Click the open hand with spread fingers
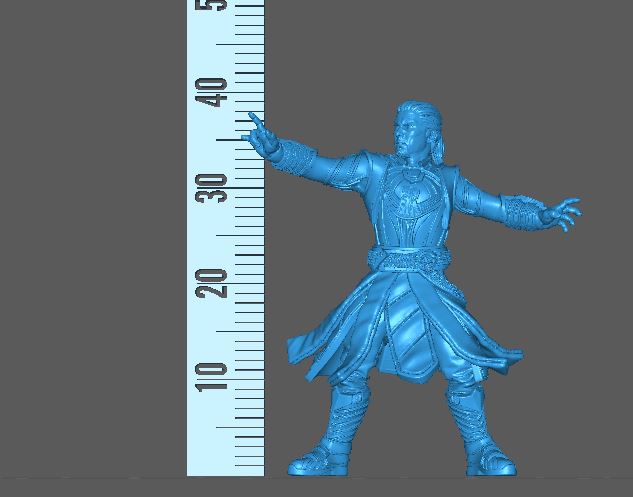Image resolution: width=633 pixels, height=497 pixels. pyautogui.click(x=559, y=213)
